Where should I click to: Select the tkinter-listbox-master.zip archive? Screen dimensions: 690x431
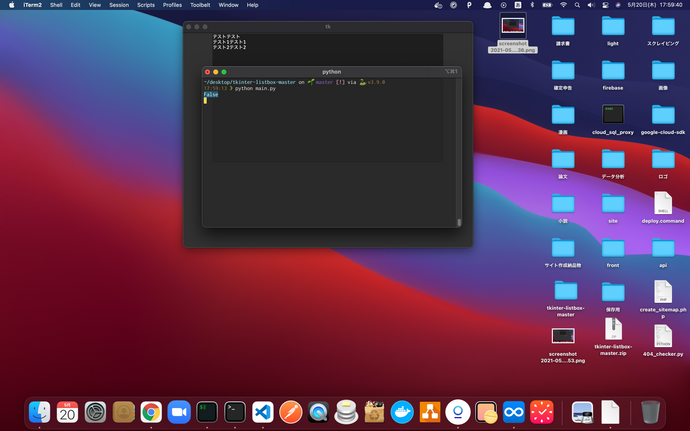point(613,337)
